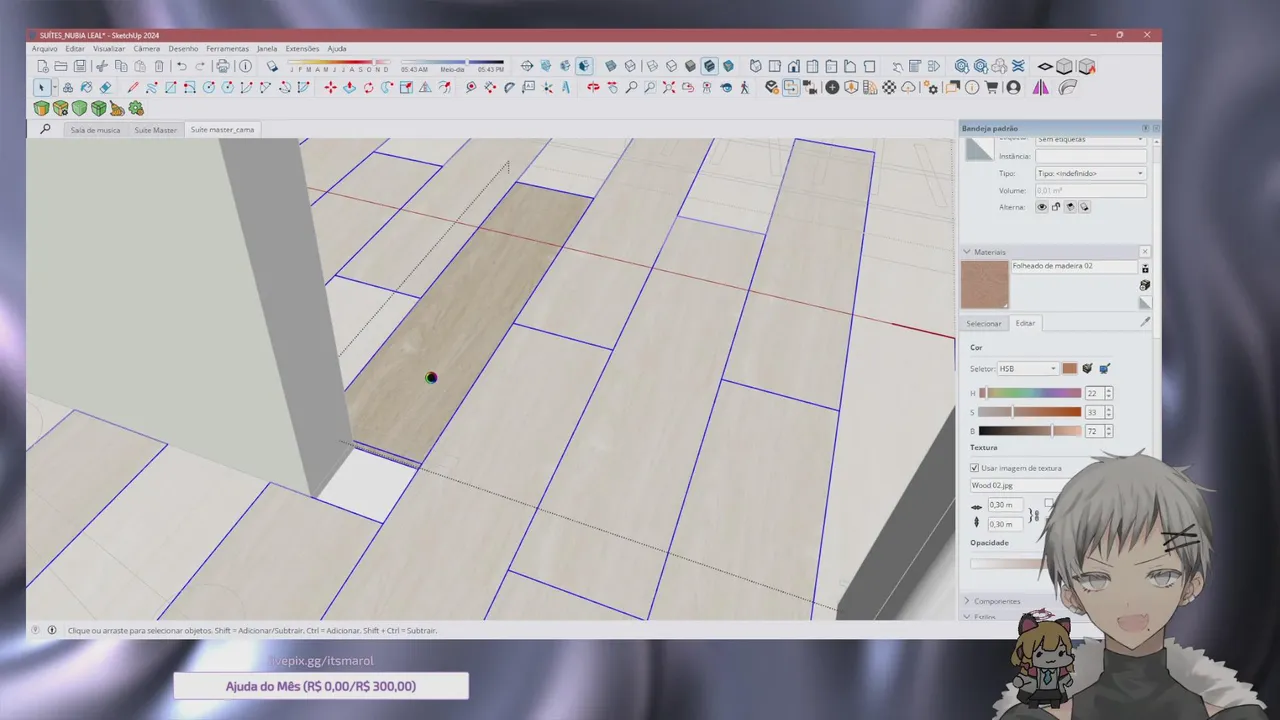Open the Arquivo menu
Viewport: 1280px width, 720px height.
click(x=44, y=48)
